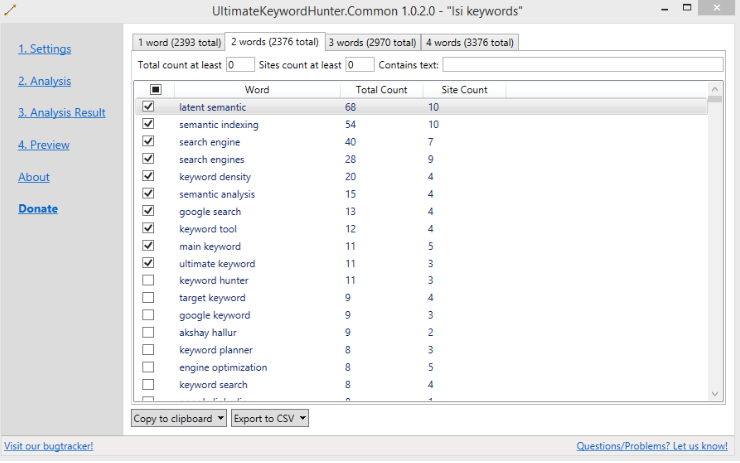Select the keyword density row text
The height and width of the screenshot is (463, 740).
(215, 177)
